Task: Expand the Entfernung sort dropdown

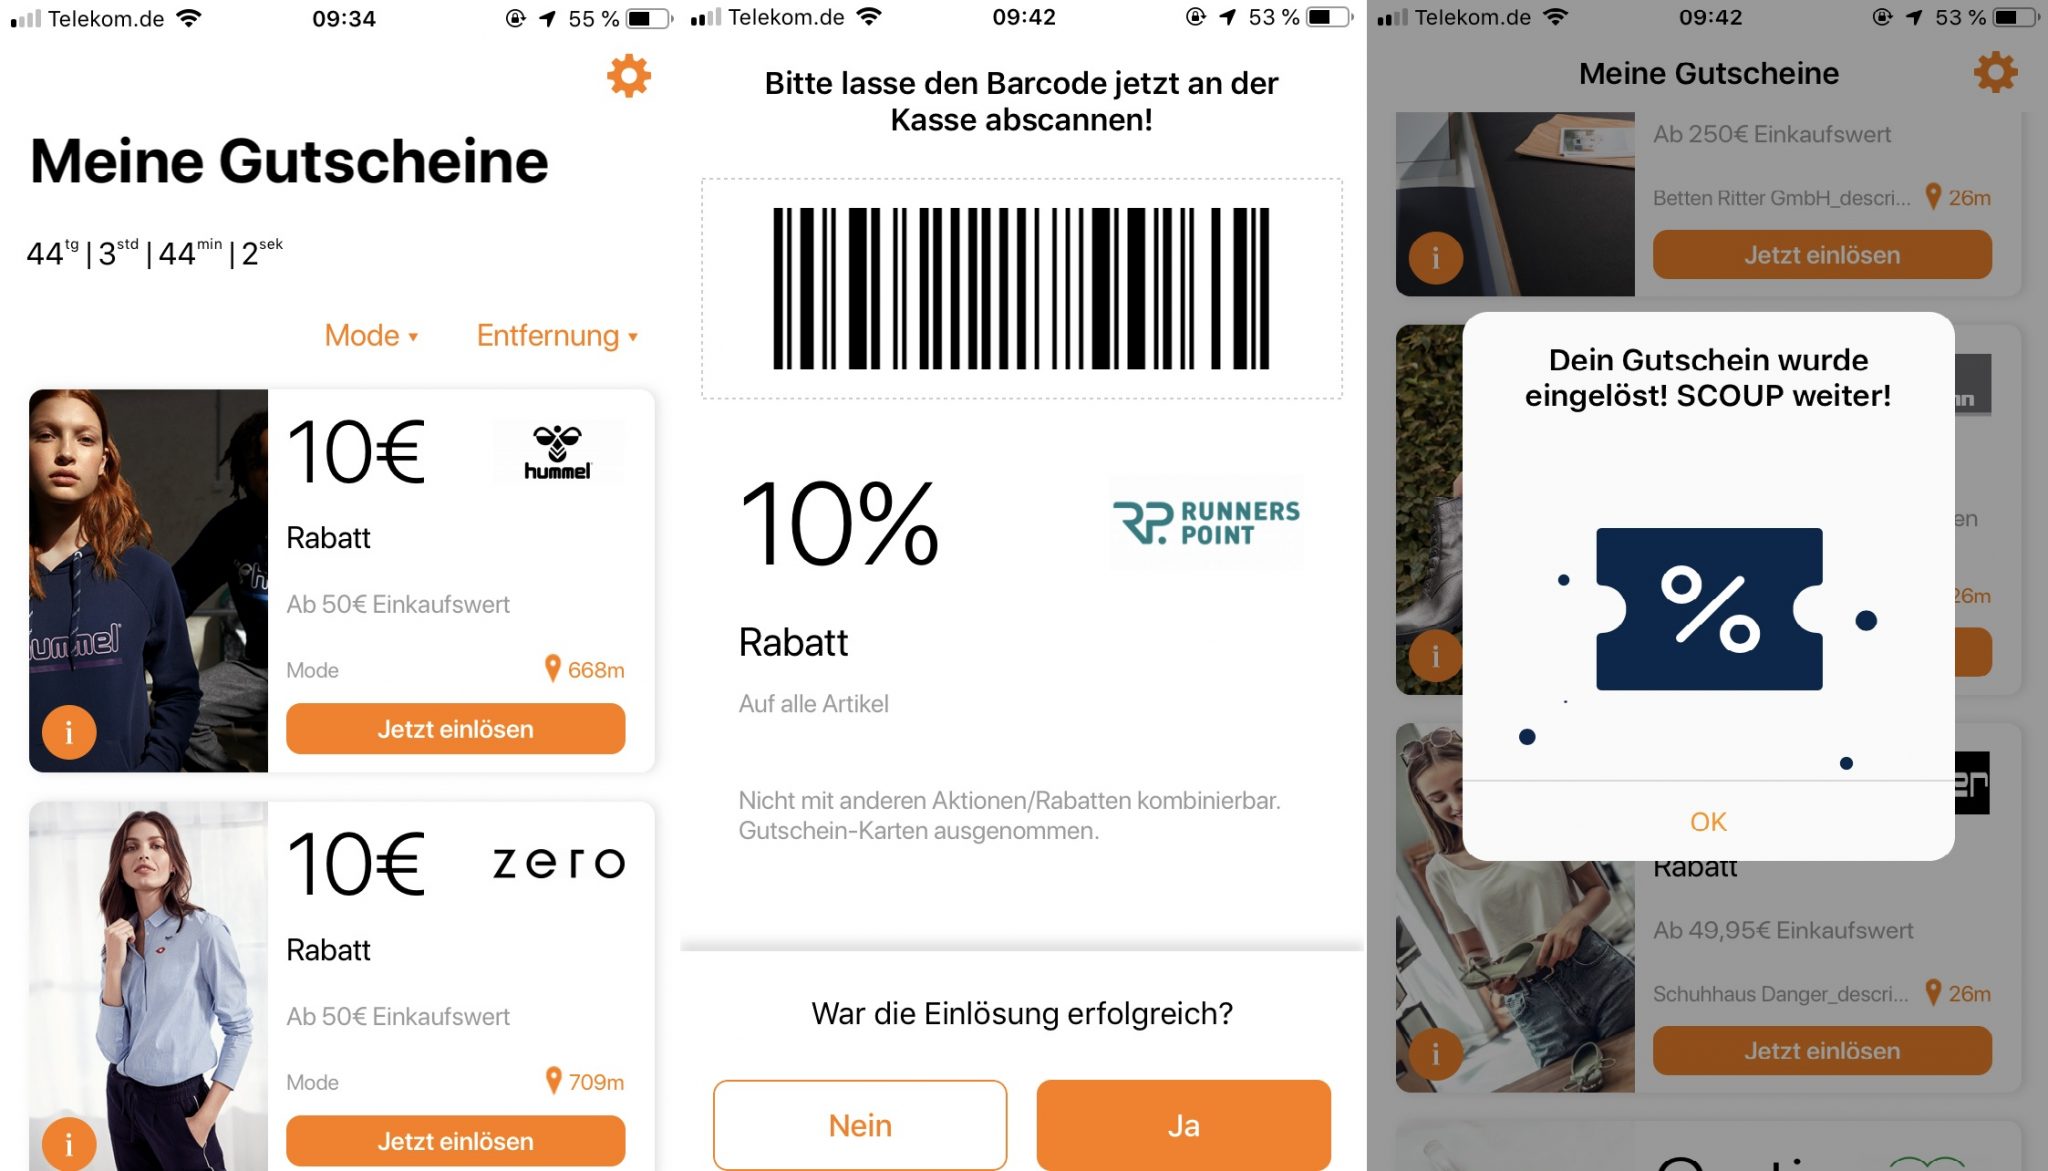Action: click(557, 335)
